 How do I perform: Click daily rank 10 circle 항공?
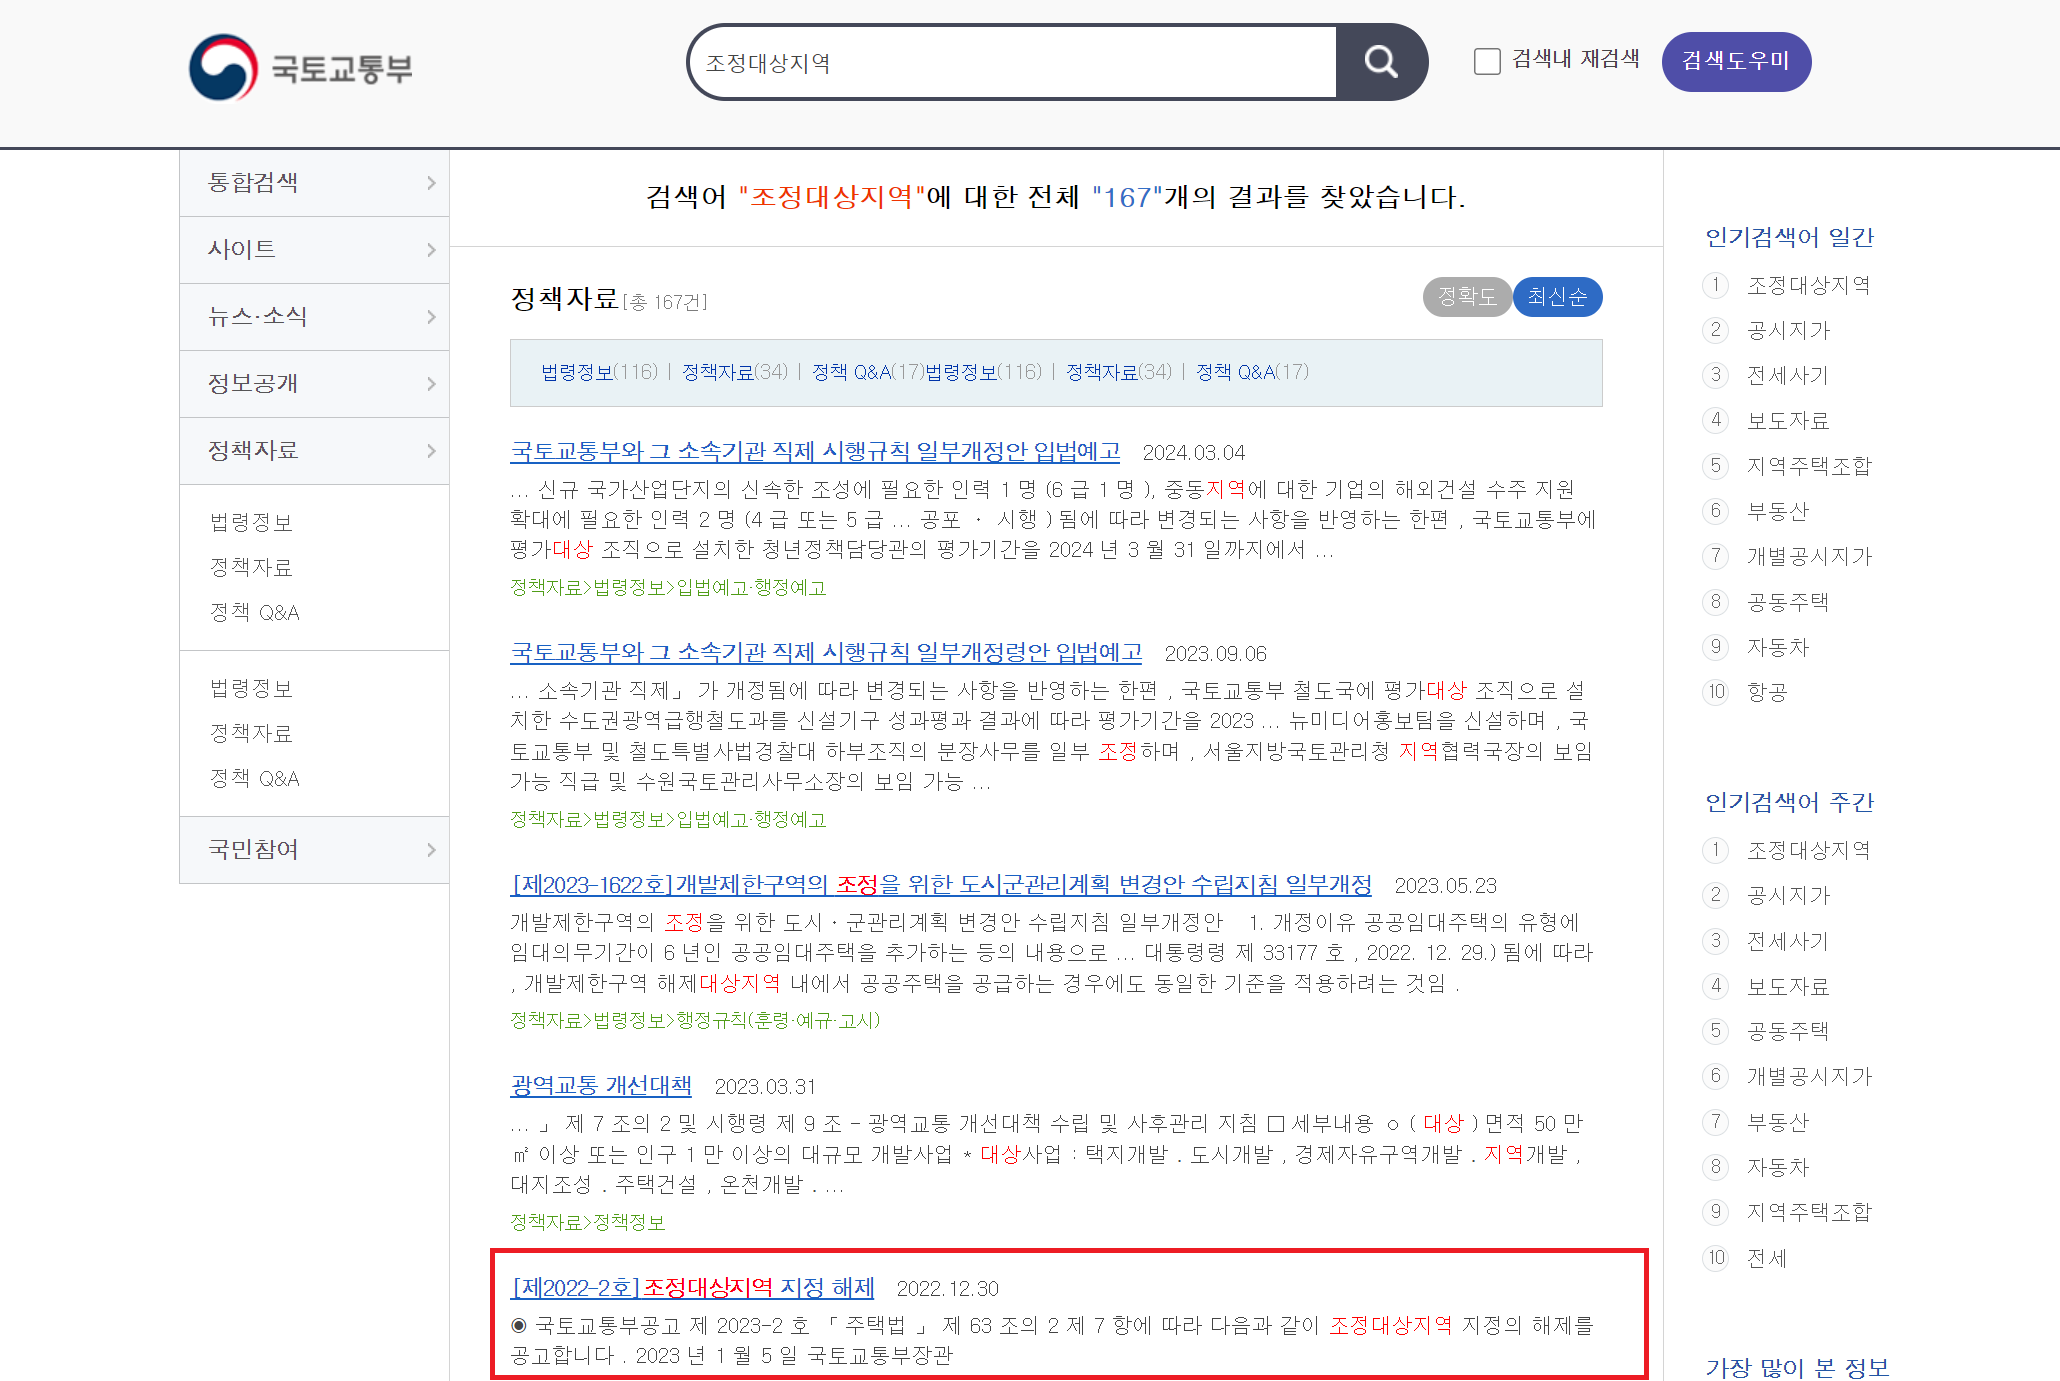click(x=1716, y=692)
